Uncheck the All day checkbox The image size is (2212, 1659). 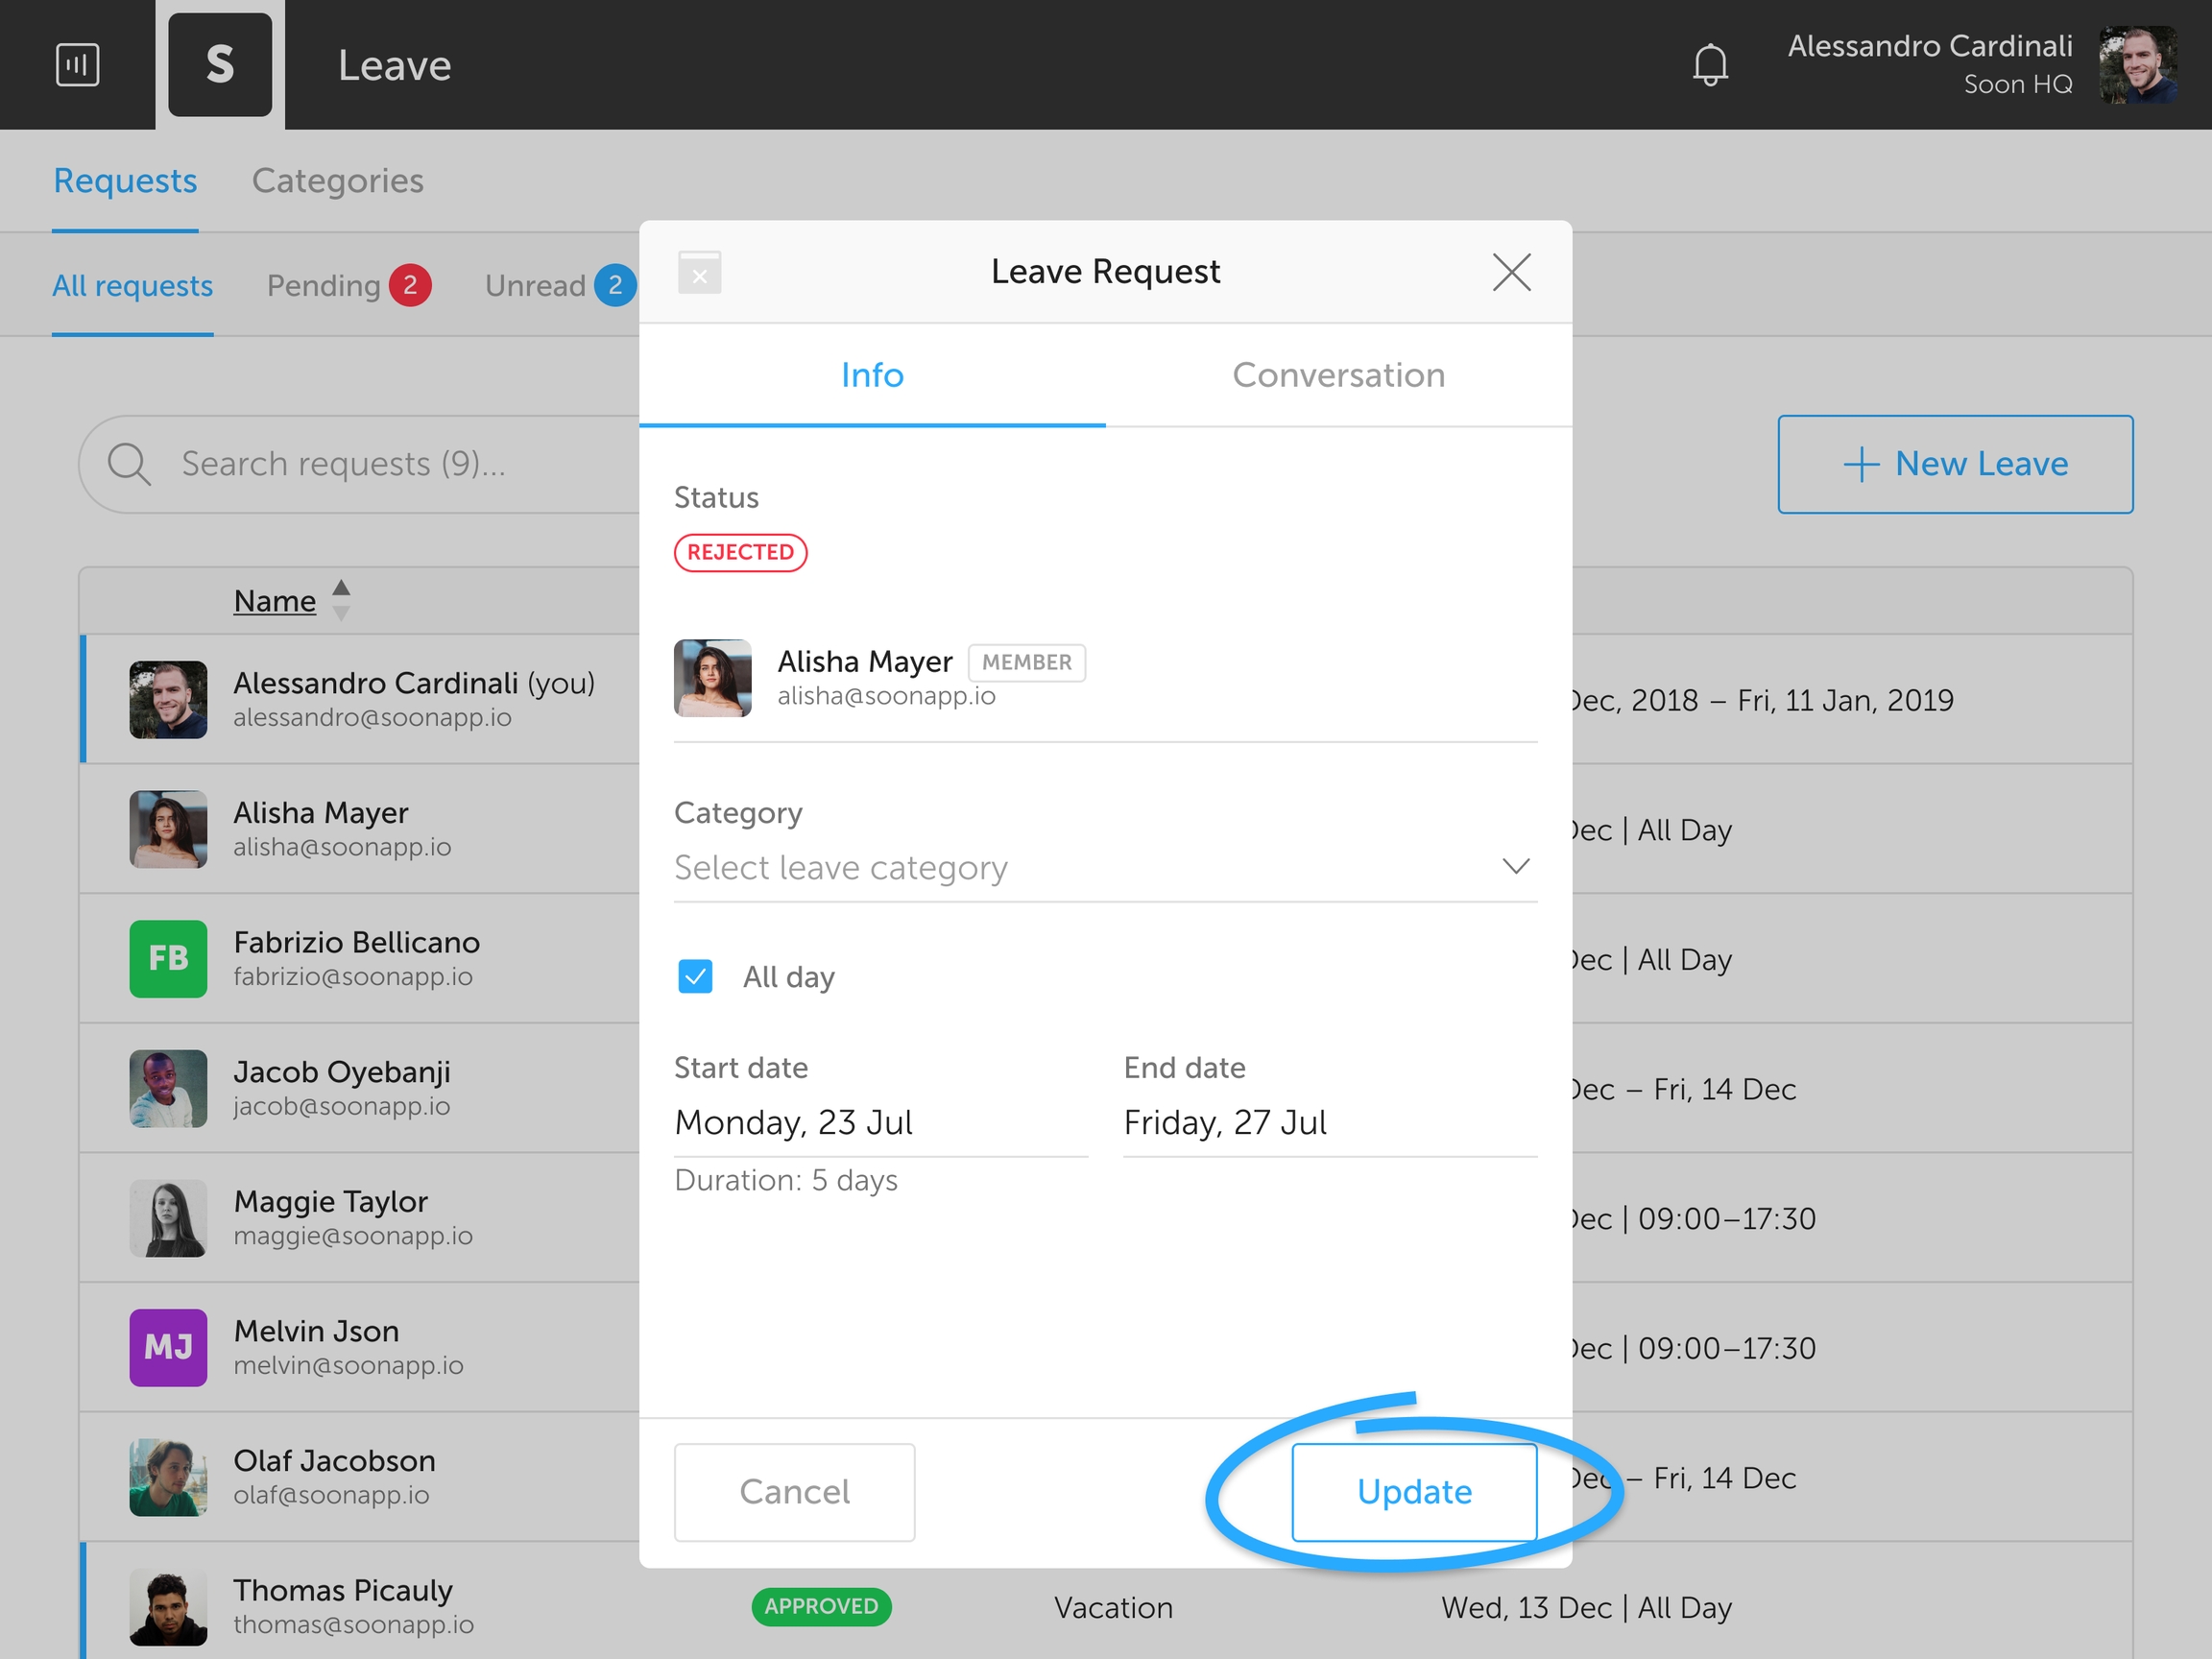coord(695,976)
